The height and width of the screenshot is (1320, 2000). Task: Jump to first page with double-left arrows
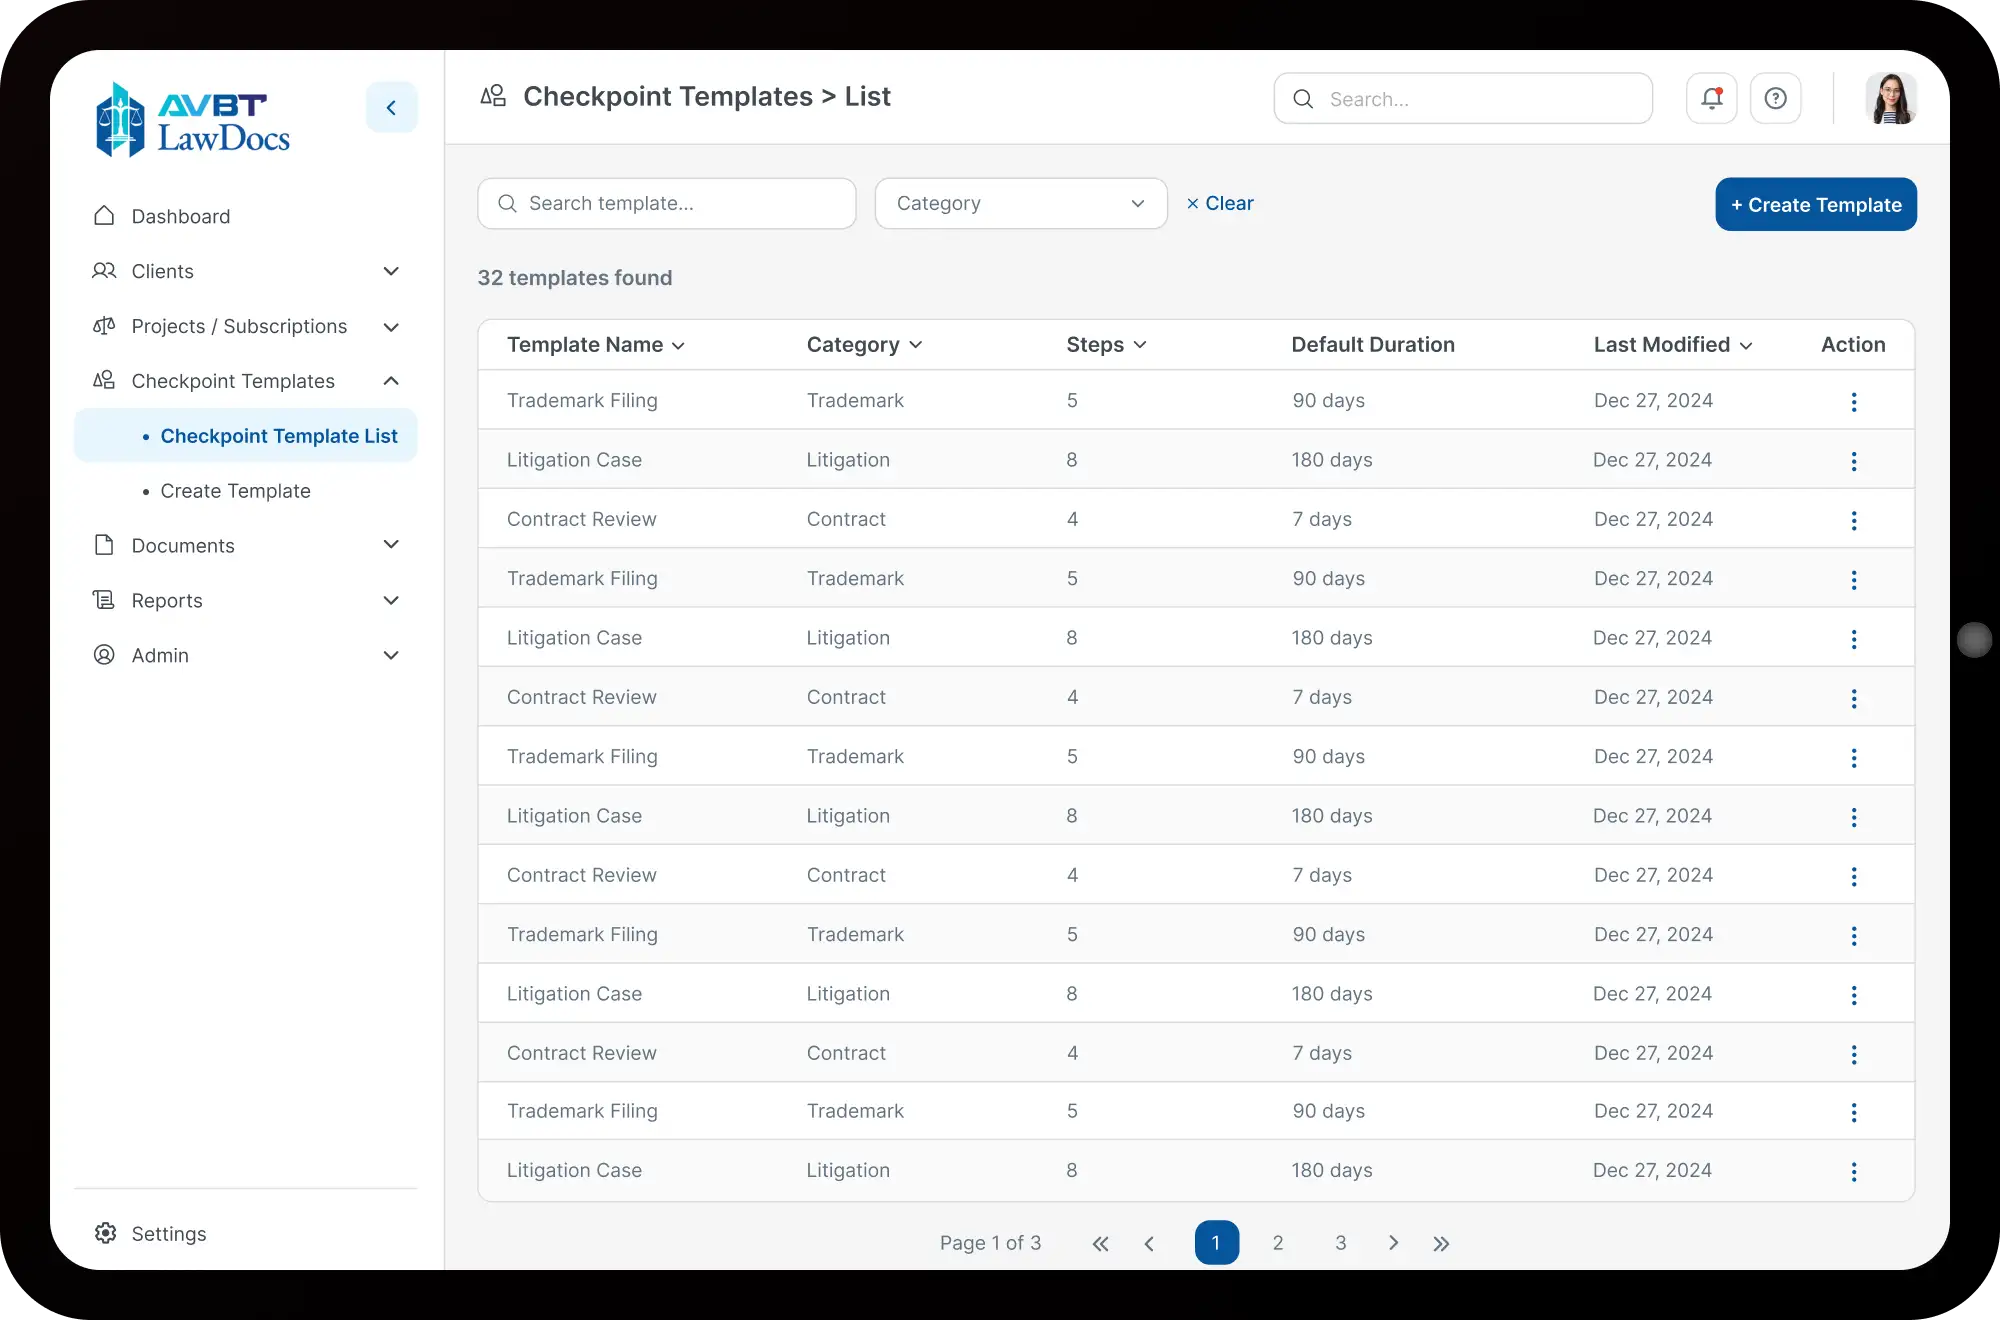(x=1100, y=1243)
